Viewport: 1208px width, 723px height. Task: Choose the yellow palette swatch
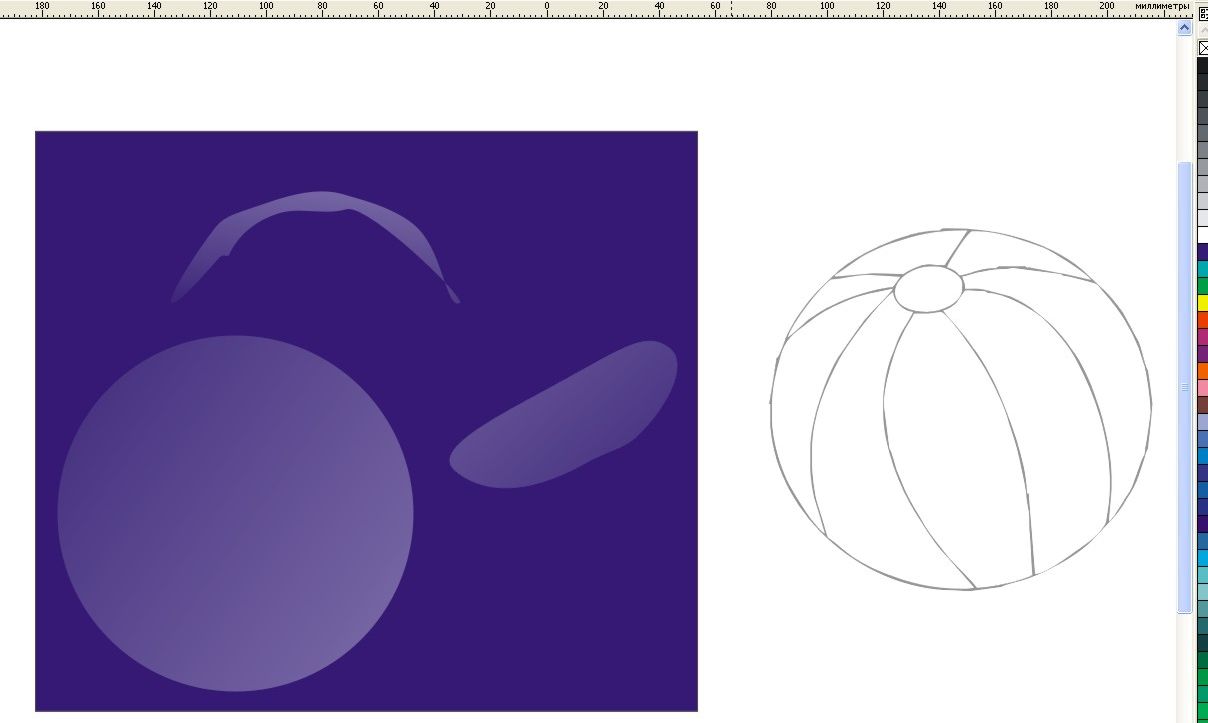point(1203,303)
